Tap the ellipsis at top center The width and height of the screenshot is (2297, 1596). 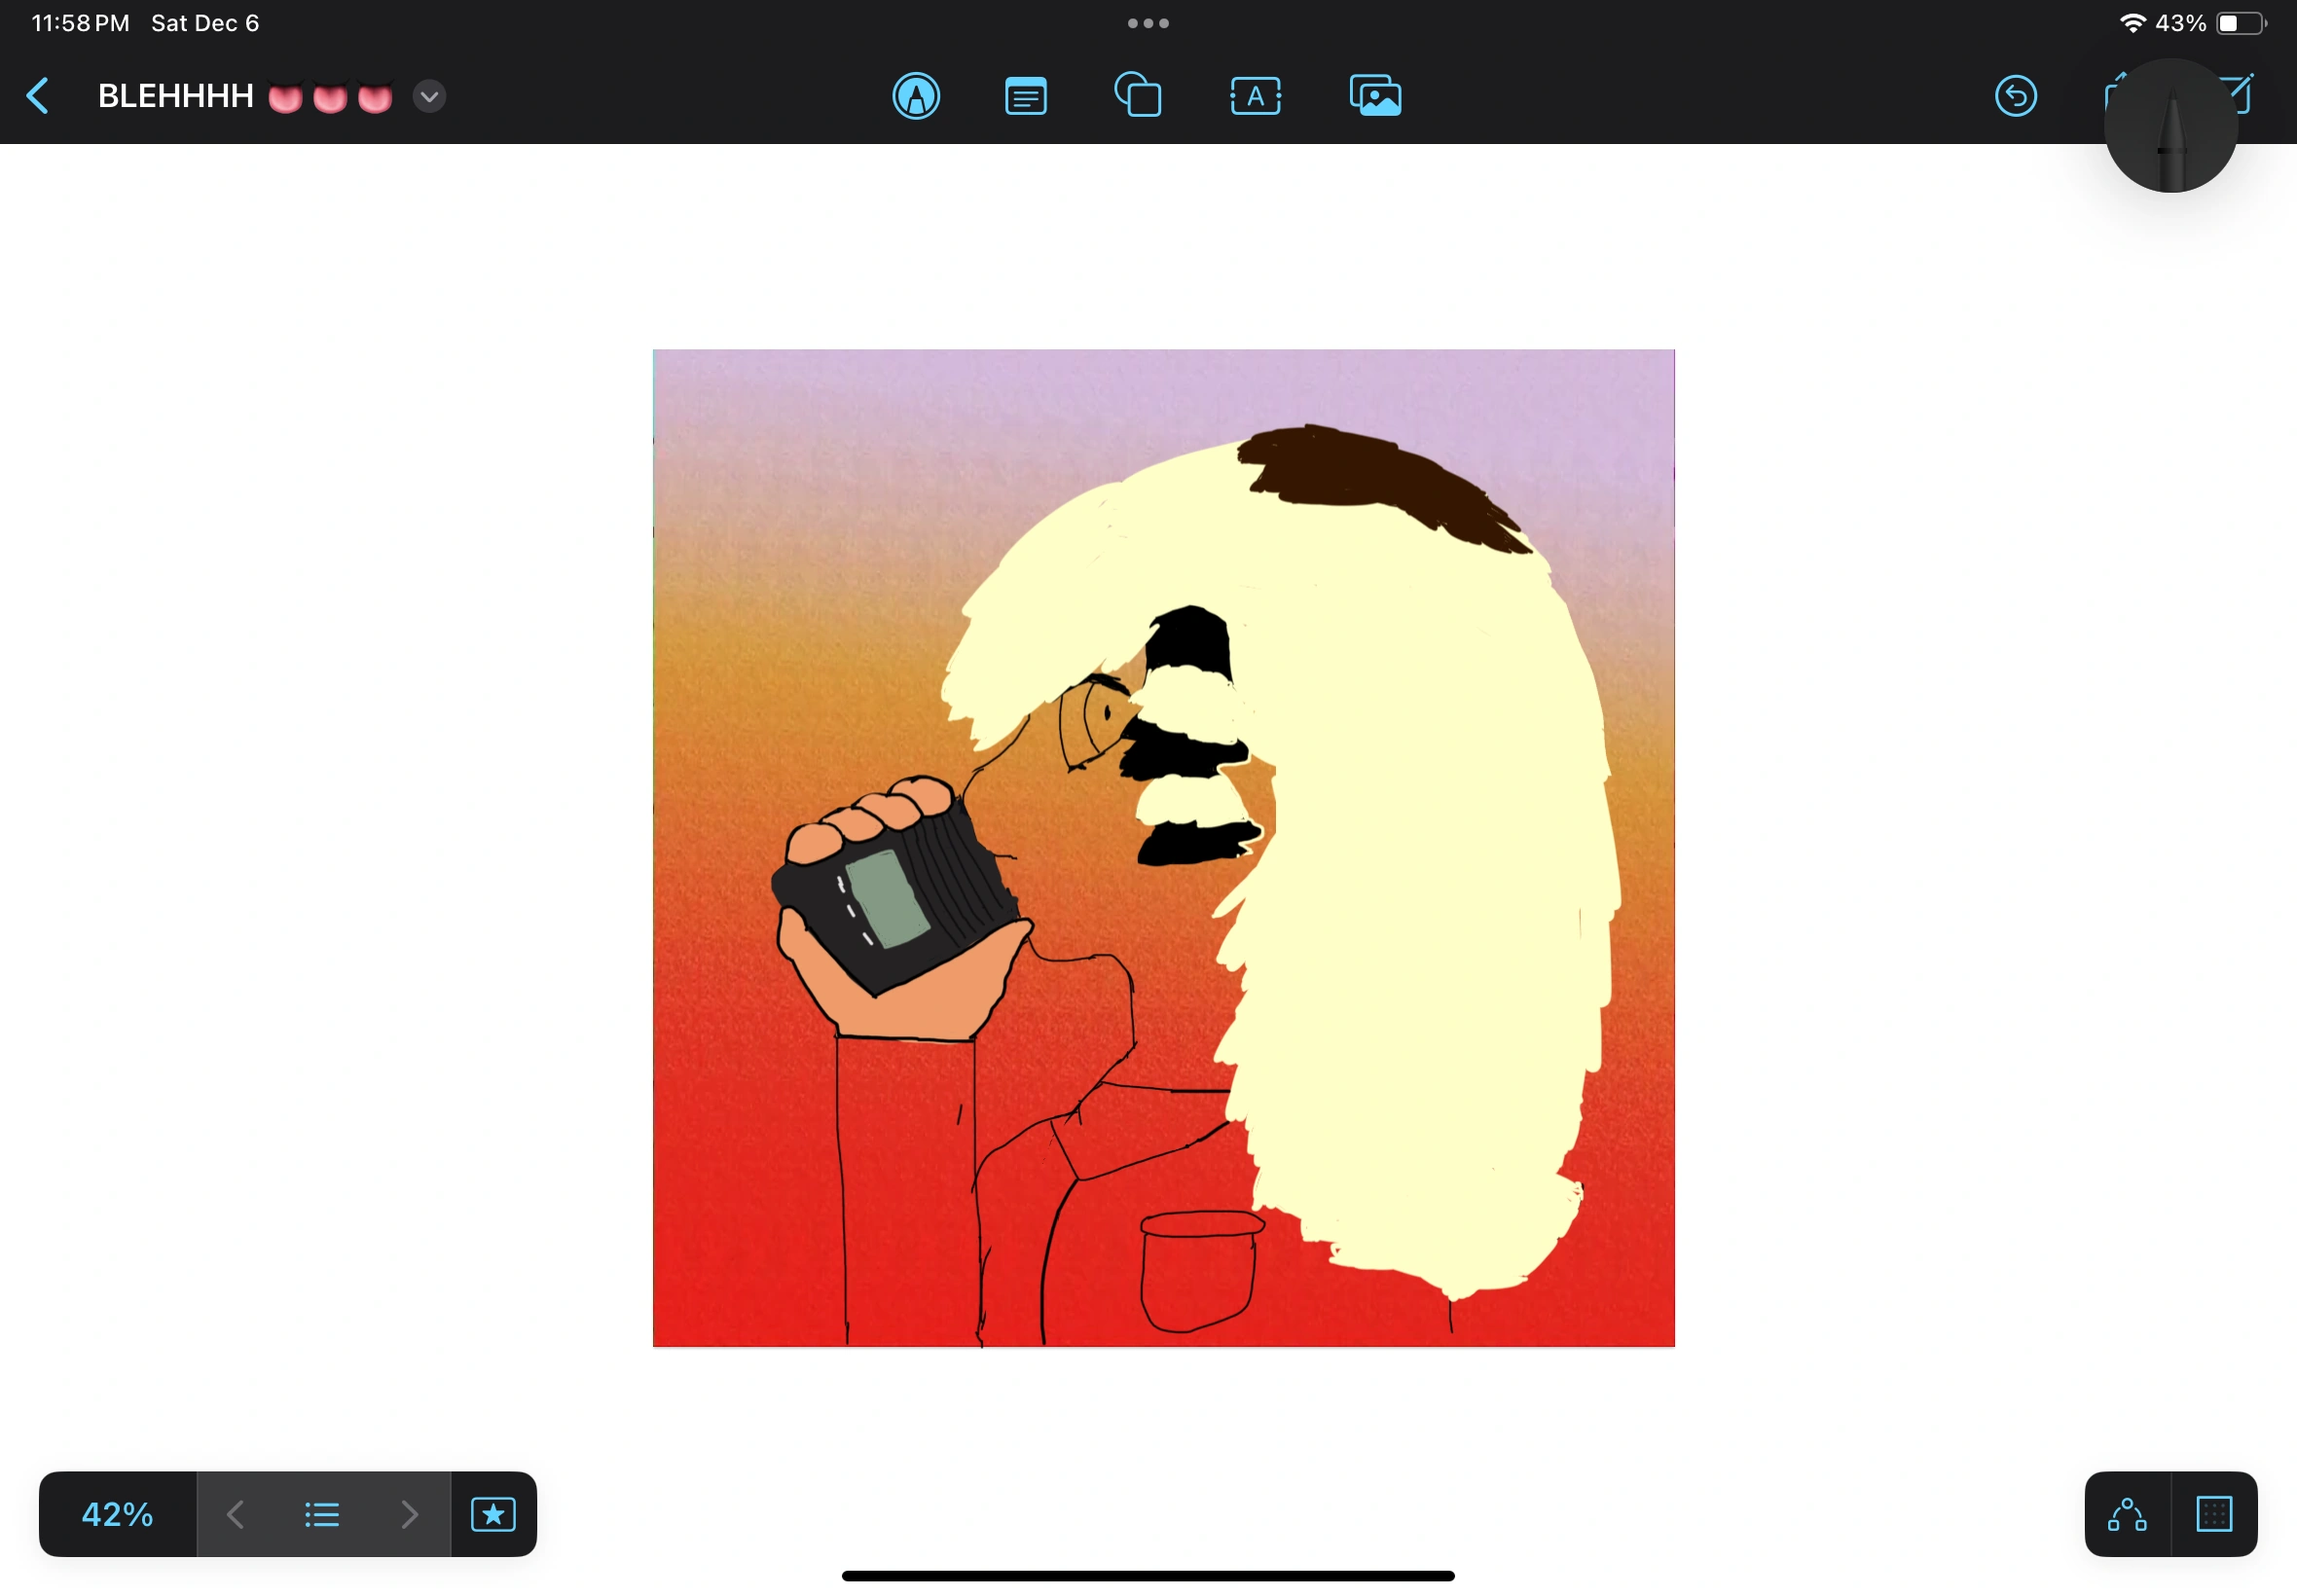[1147, 22]
